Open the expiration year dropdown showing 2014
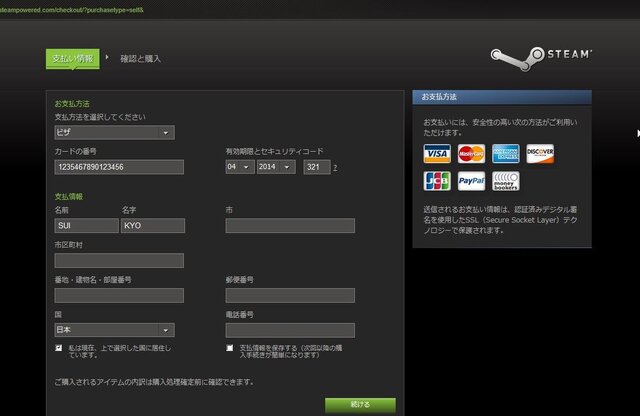Viewport: 640px width, 416px height. [280, 166]
